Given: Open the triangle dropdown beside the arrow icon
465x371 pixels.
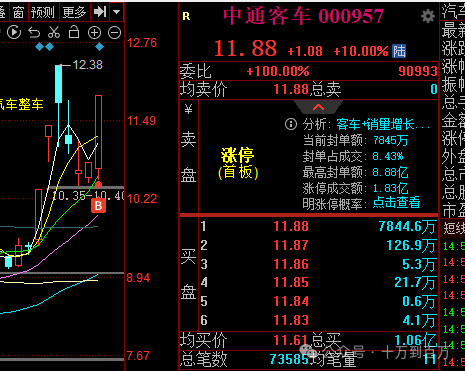Looking at the screenshot, I should tap(116, 12).
